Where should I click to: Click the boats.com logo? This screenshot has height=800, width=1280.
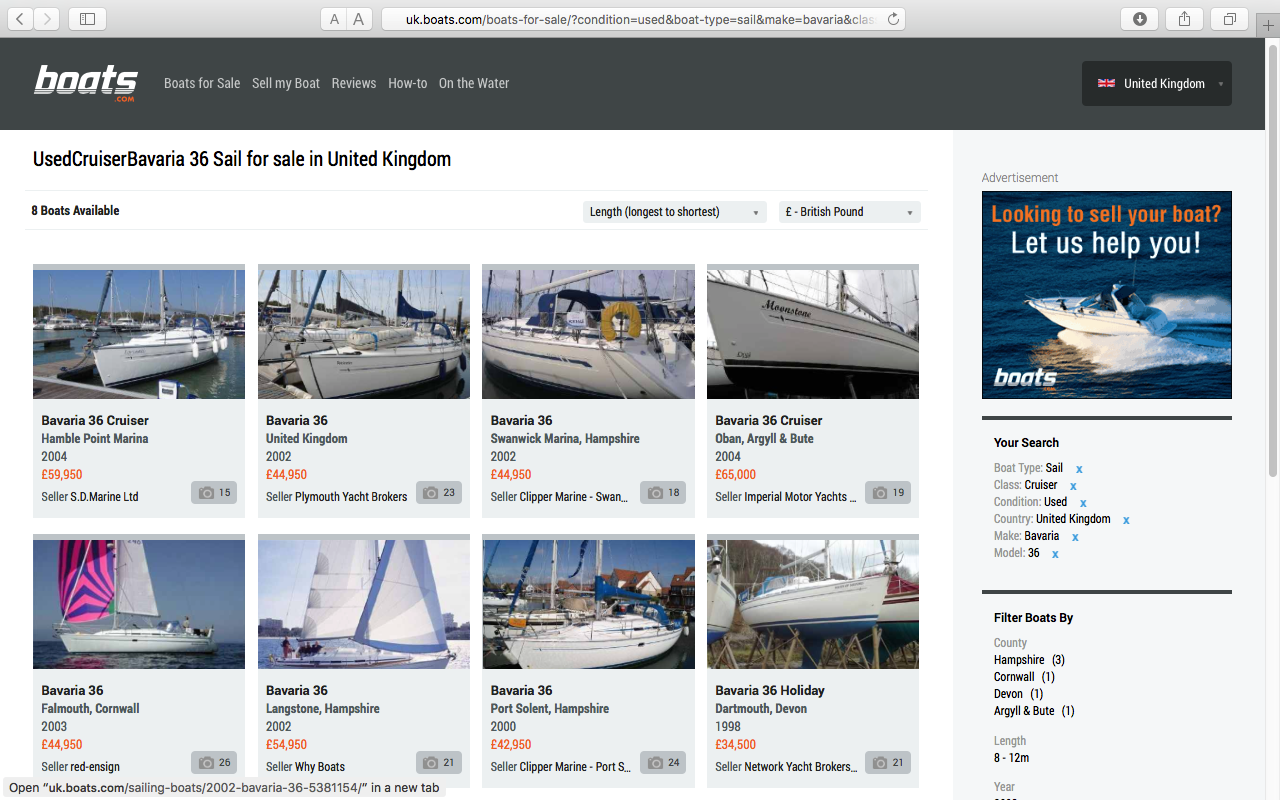click(x=87, y=83)
